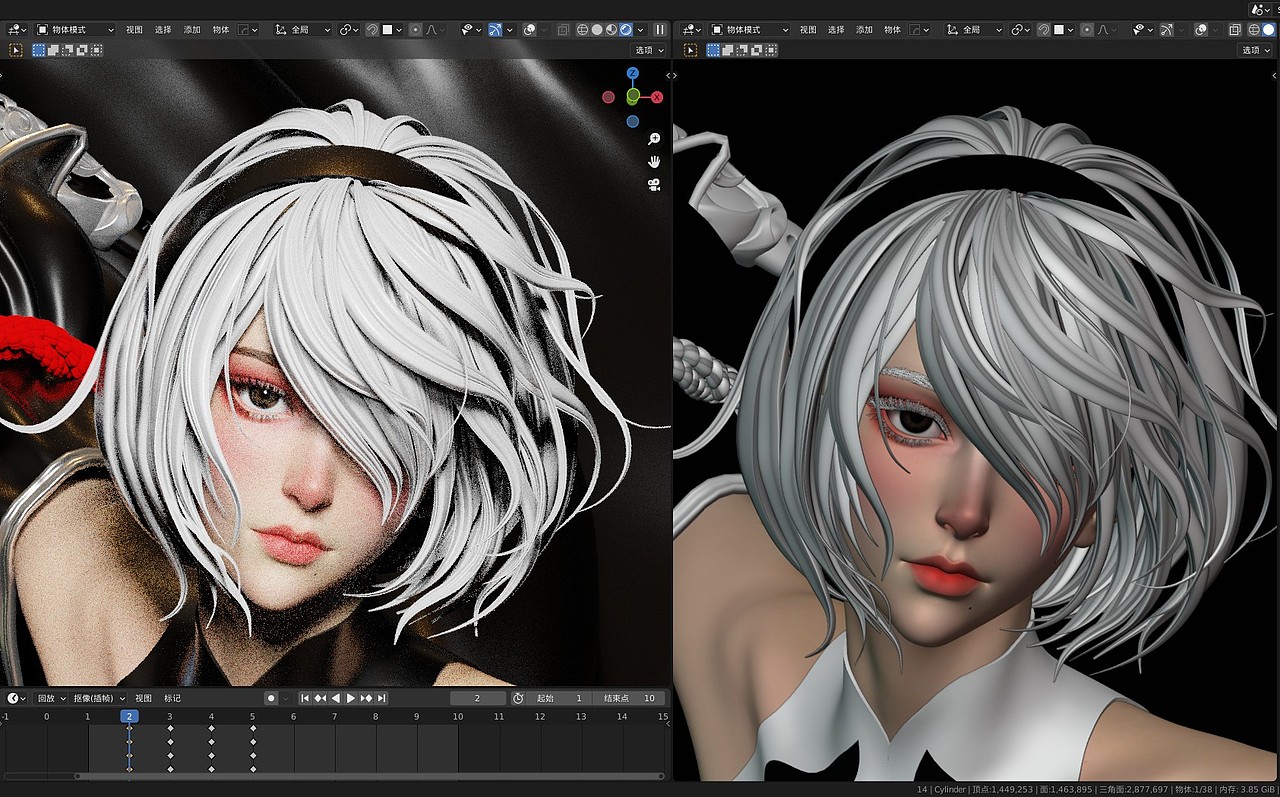1280x797 pixels.
Task: Open editor type menu in left viewport
Action: coord(17,30)
